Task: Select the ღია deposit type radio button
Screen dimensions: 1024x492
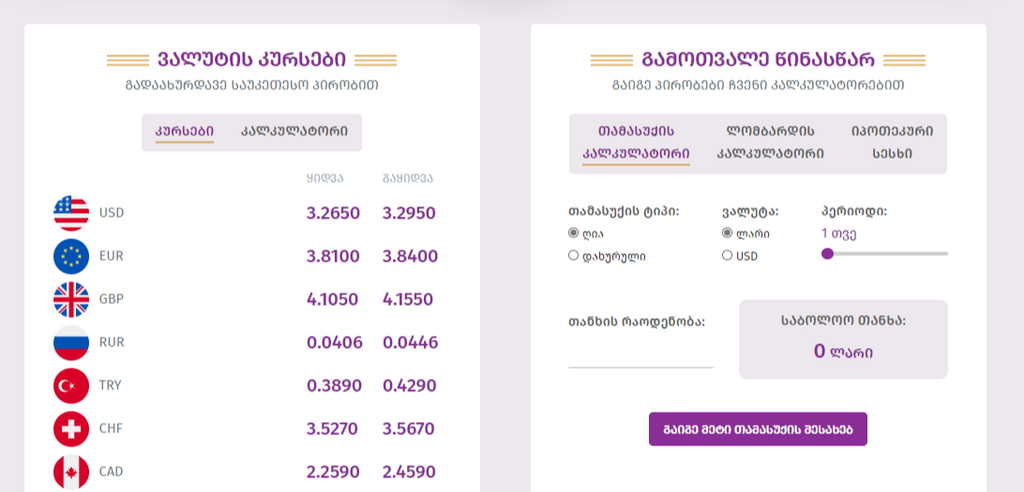Action: [x=574, y=233]
